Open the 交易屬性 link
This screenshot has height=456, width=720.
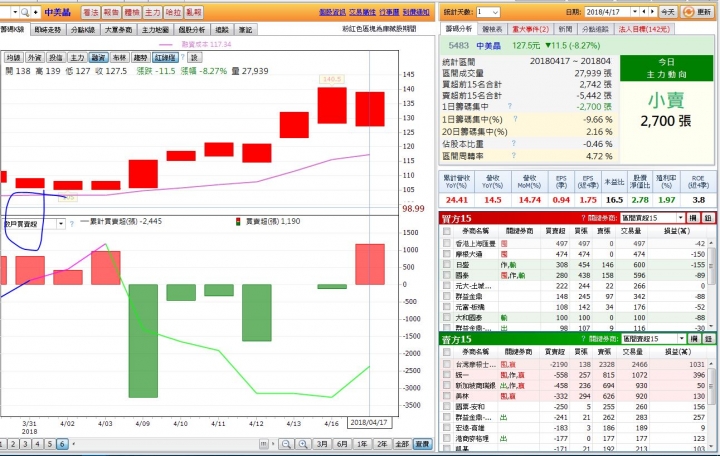point(362,12)
